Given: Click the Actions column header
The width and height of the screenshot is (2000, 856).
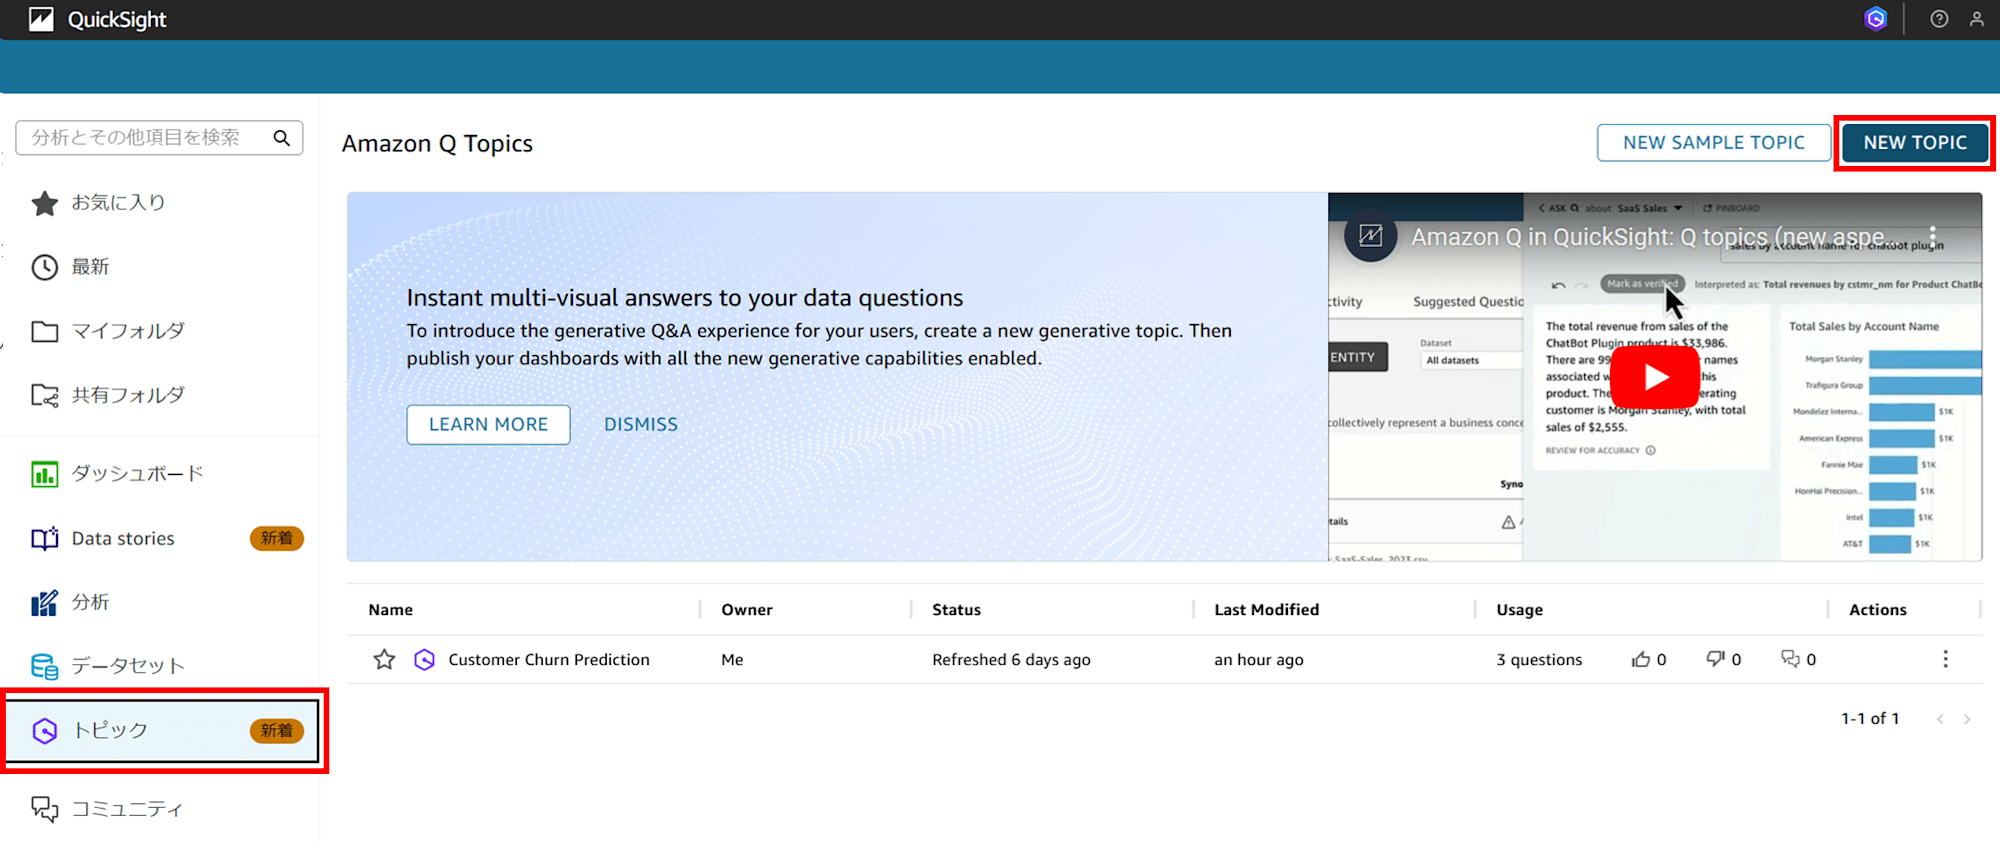Looking at the screenshot, I should pyautogui.click(x=1877, y=610).
